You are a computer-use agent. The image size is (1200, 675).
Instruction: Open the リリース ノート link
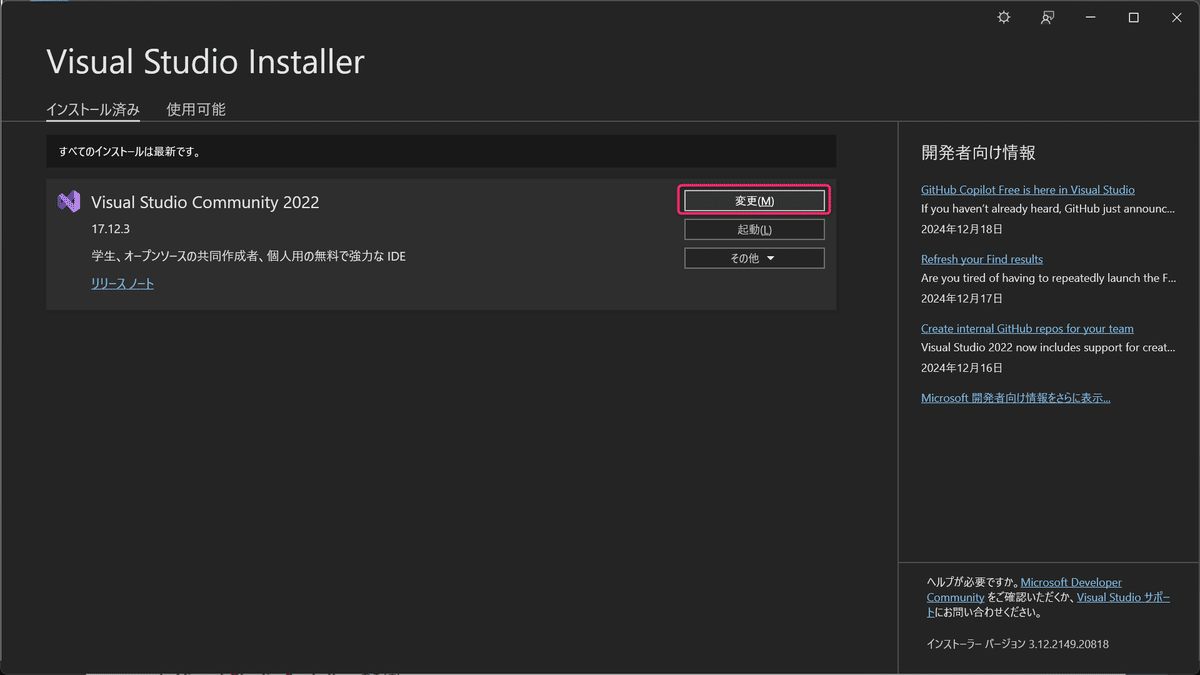pos(122,284)
